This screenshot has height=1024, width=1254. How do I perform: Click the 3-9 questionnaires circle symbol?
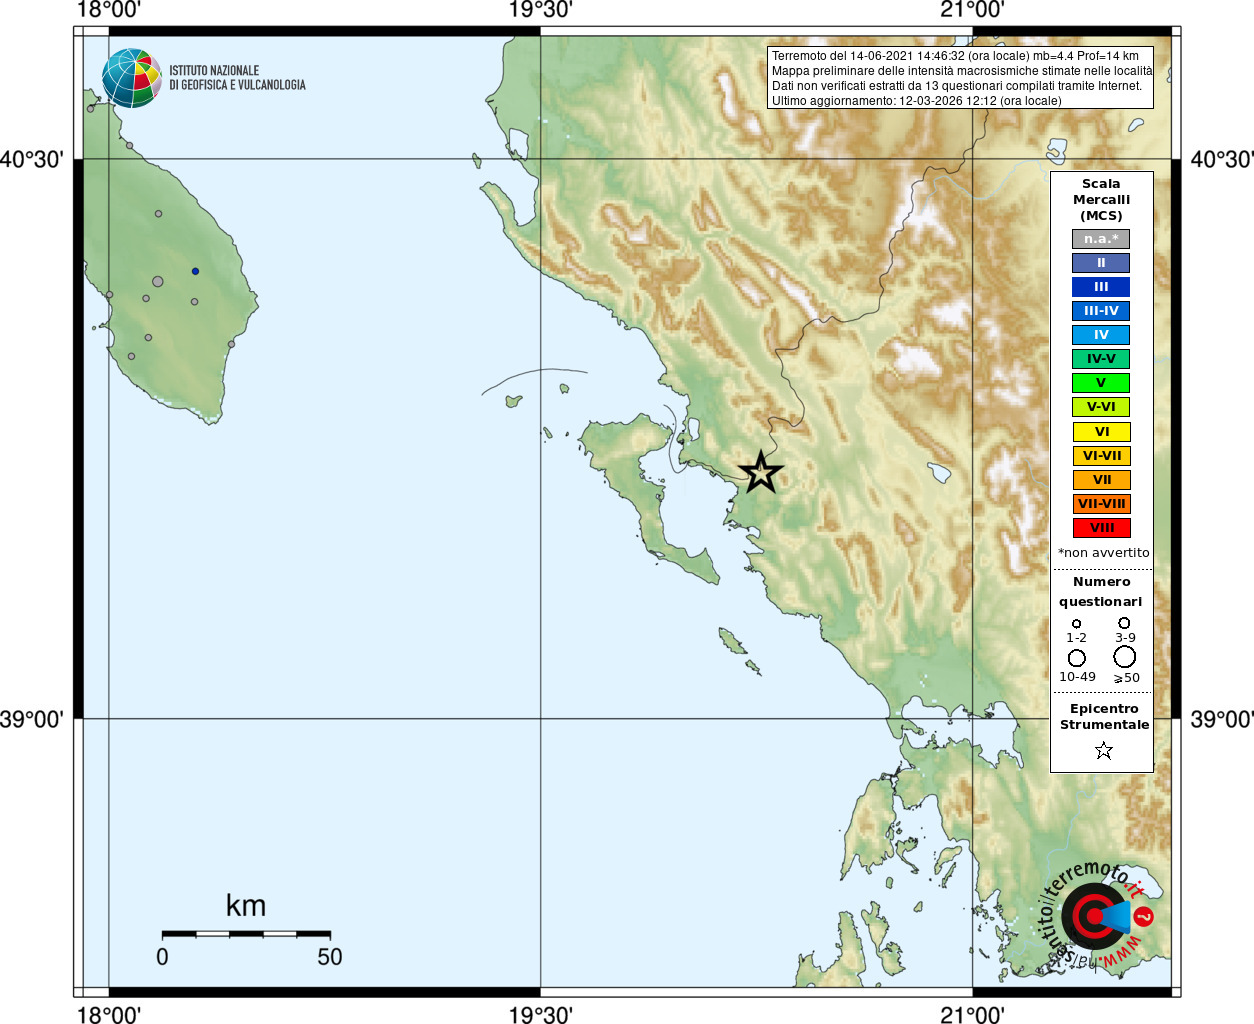1125,623
